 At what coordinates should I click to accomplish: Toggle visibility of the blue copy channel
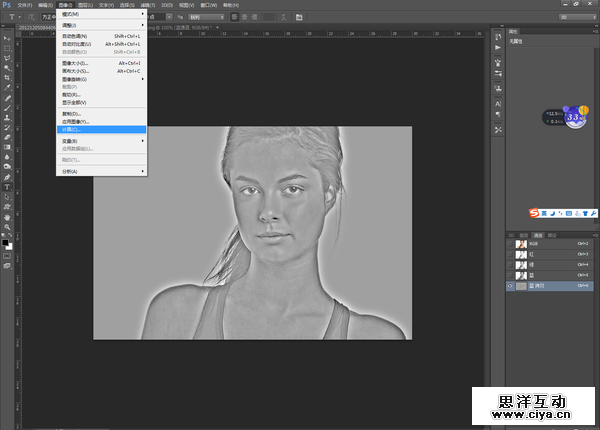point(510,285)
